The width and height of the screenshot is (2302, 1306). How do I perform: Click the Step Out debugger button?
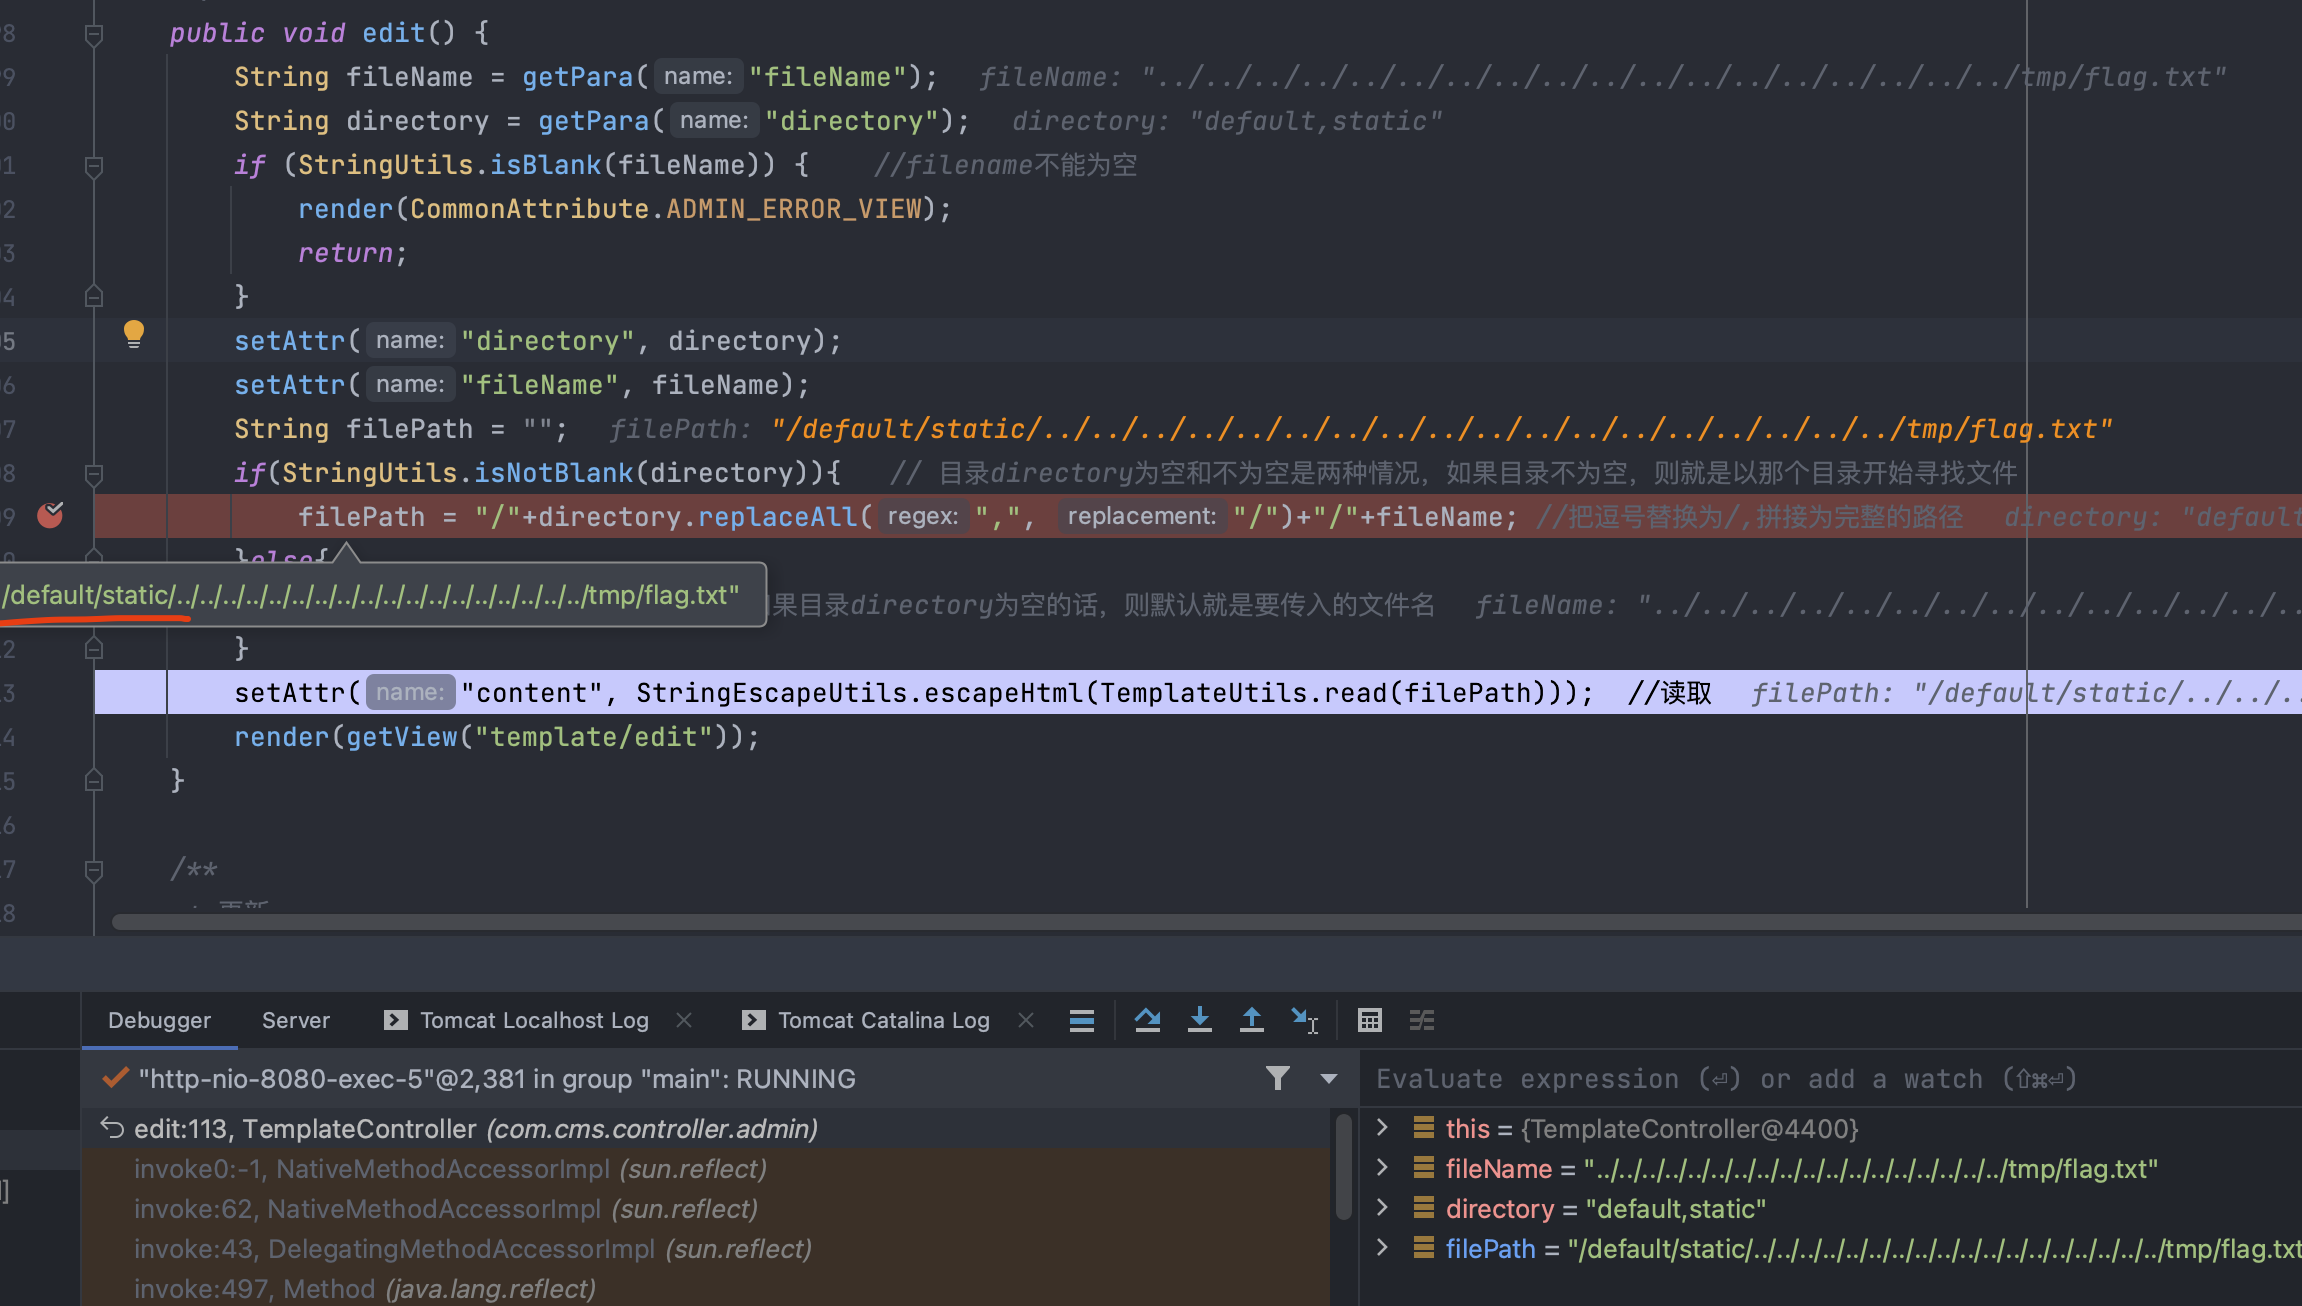click(x=1251, y=1020)
